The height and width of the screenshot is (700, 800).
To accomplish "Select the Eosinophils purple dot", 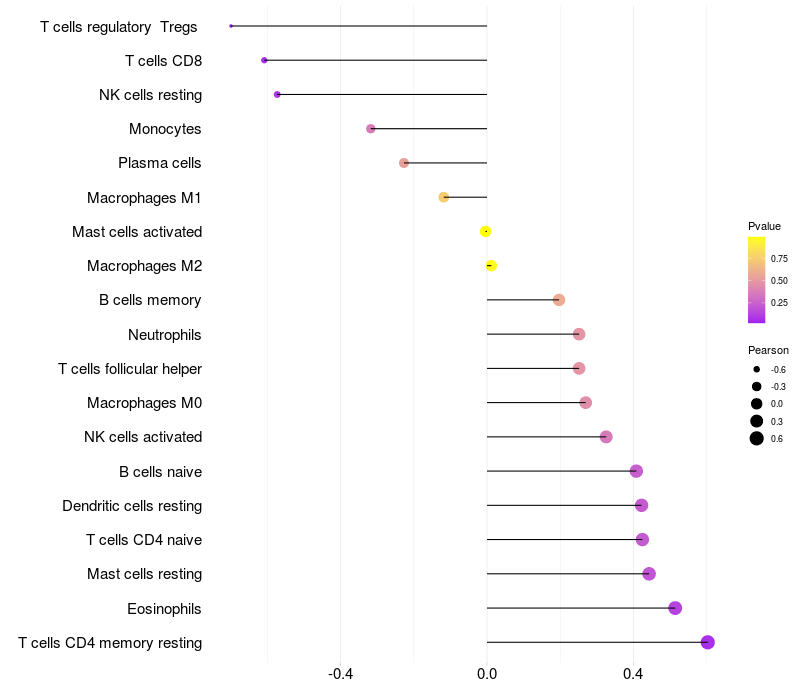I will [675, 608].
